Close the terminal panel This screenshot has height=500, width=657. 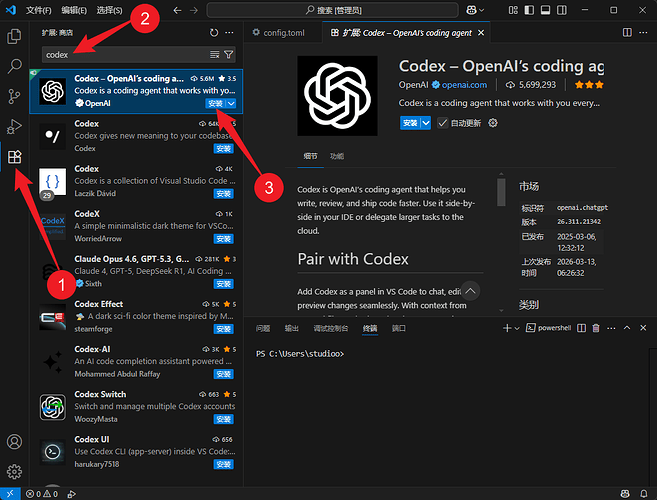pyautogui.click(x=643, y=328)
